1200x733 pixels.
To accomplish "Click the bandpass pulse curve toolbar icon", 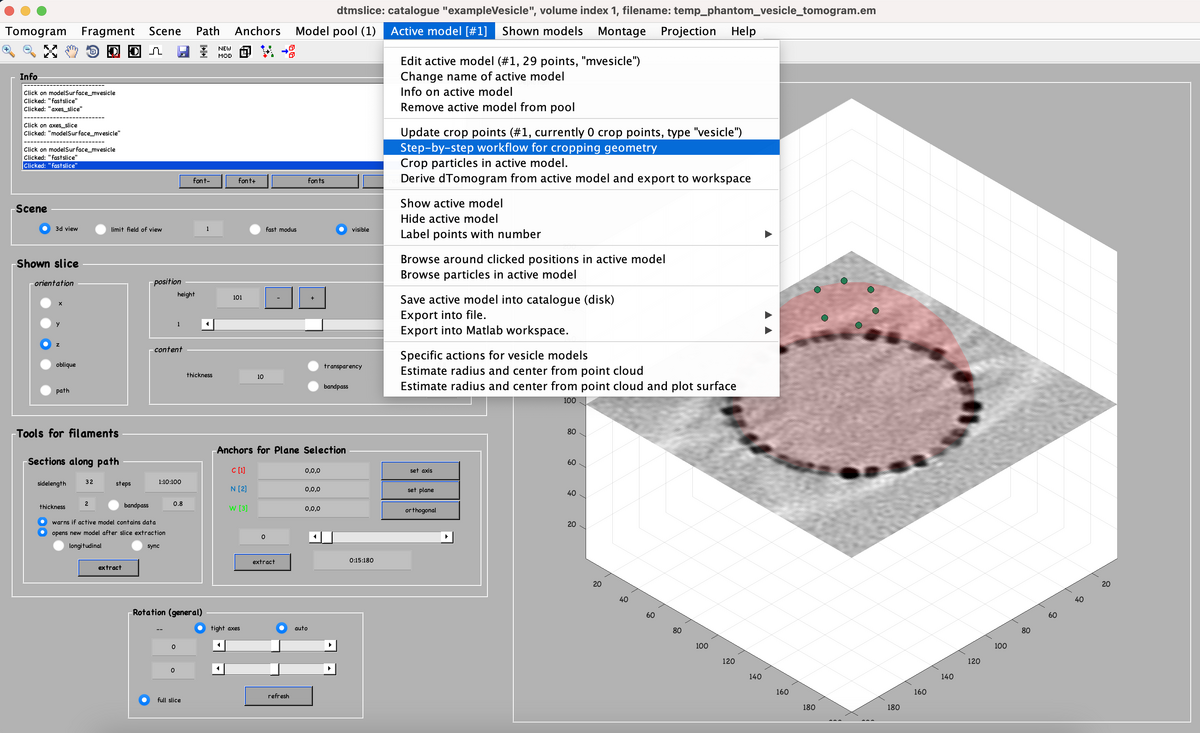I will pyautogui.click(x=156, y=52).
